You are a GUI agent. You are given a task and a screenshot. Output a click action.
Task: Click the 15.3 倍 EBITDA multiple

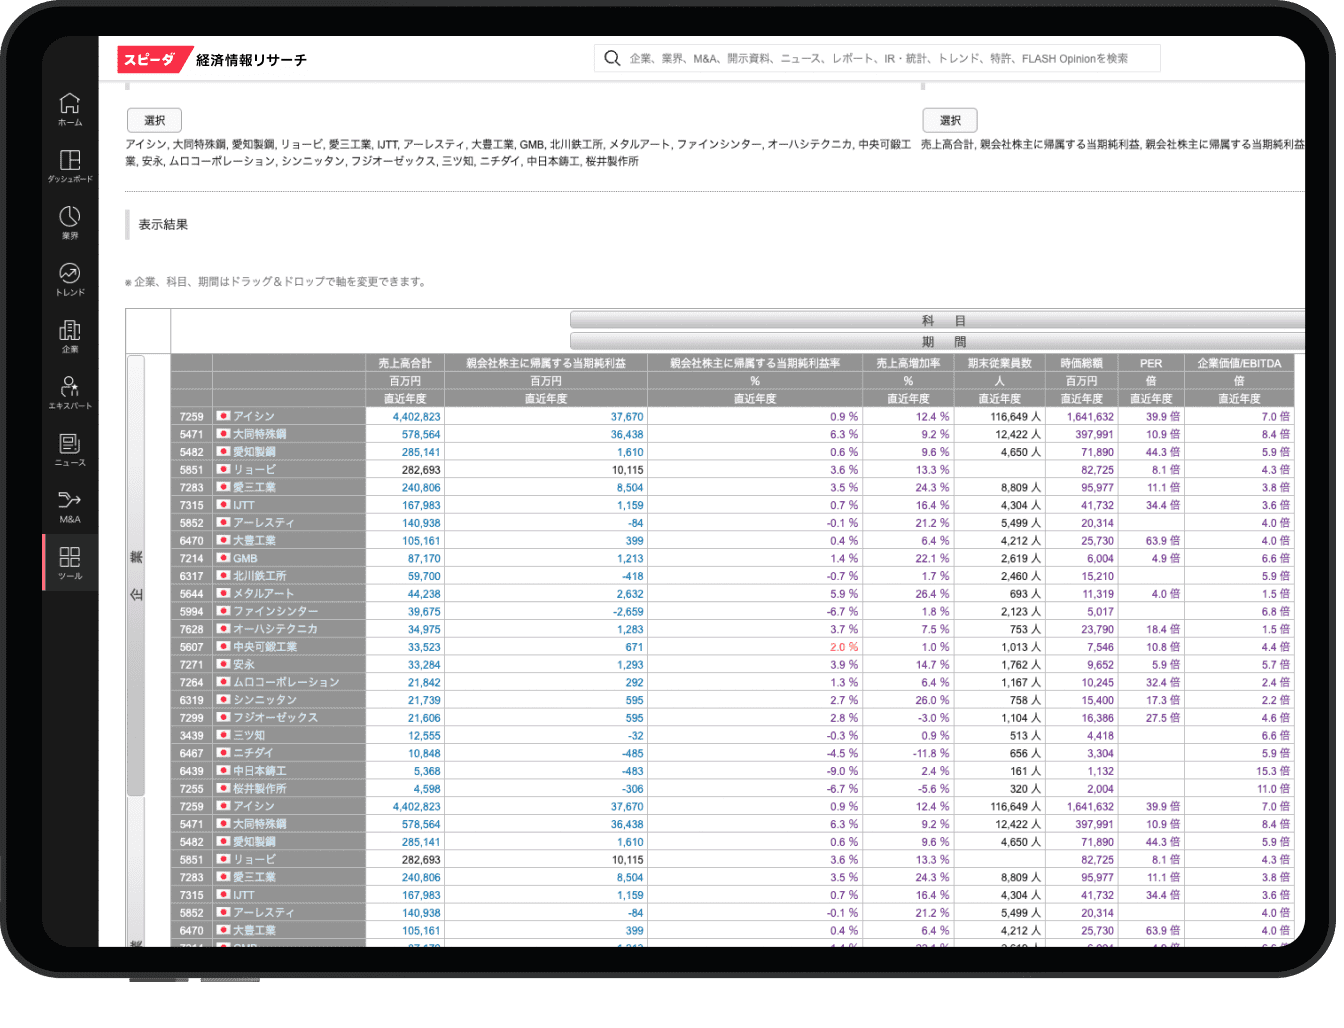pos(1273,771)
